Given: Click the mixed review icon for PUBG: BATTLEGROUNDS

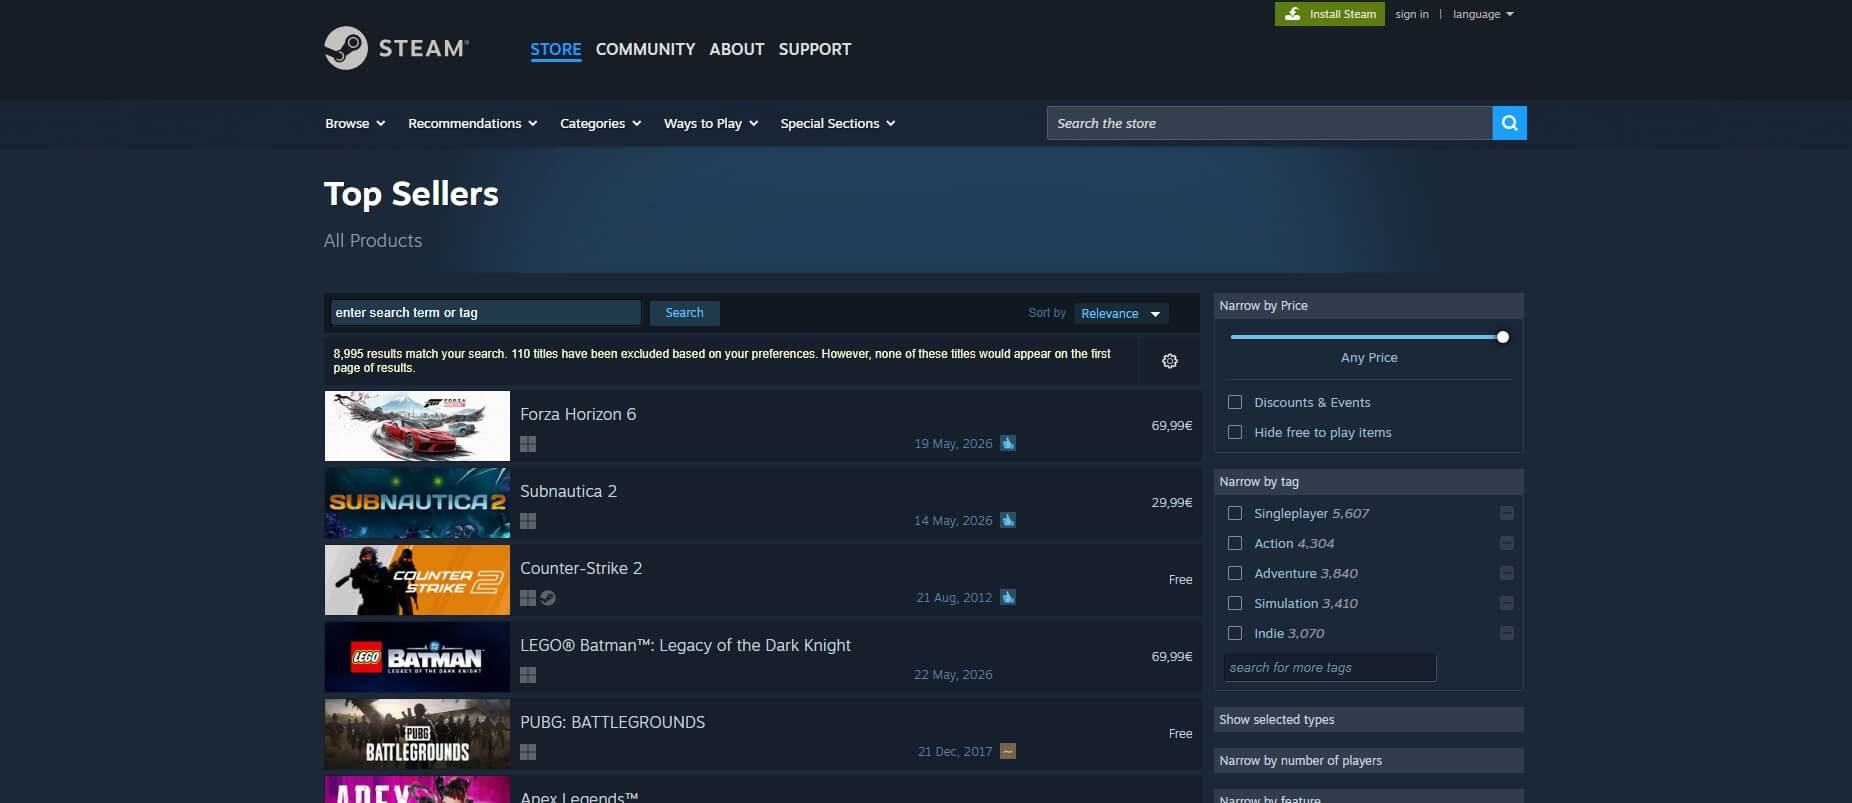Looking at the screenshot, I should (x=1008, y=751).
